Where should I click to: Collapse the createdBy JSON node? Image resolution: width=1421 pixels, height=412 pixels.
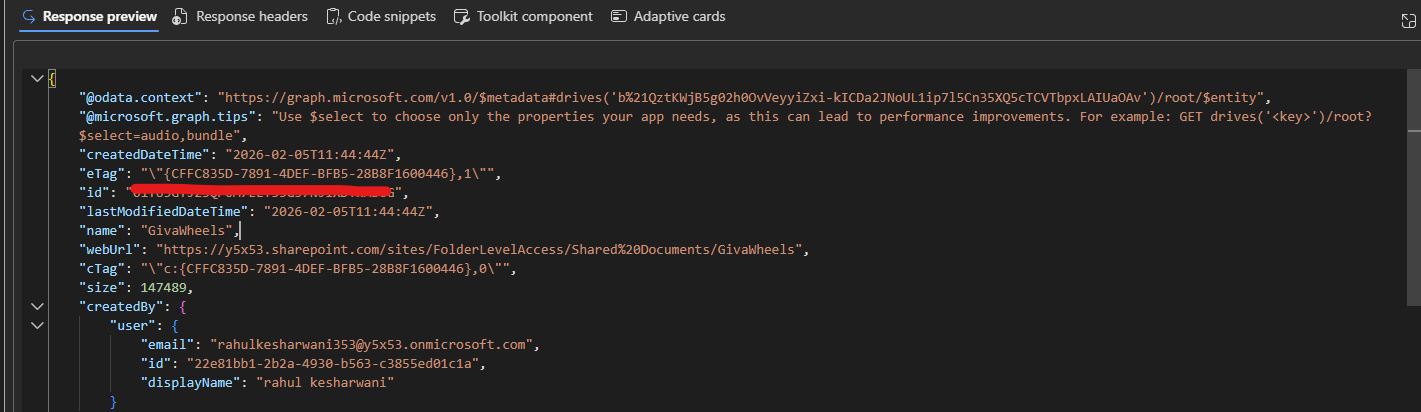click(37, 306)
